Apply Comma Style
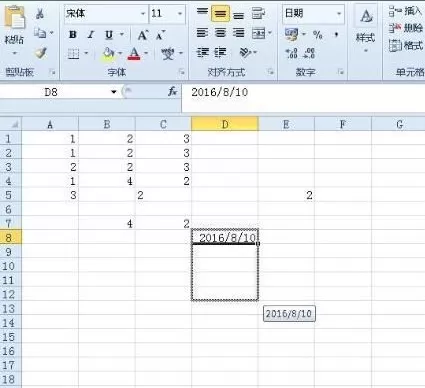The width and height of the screenshot is (425, 388). tap(336, 34)
